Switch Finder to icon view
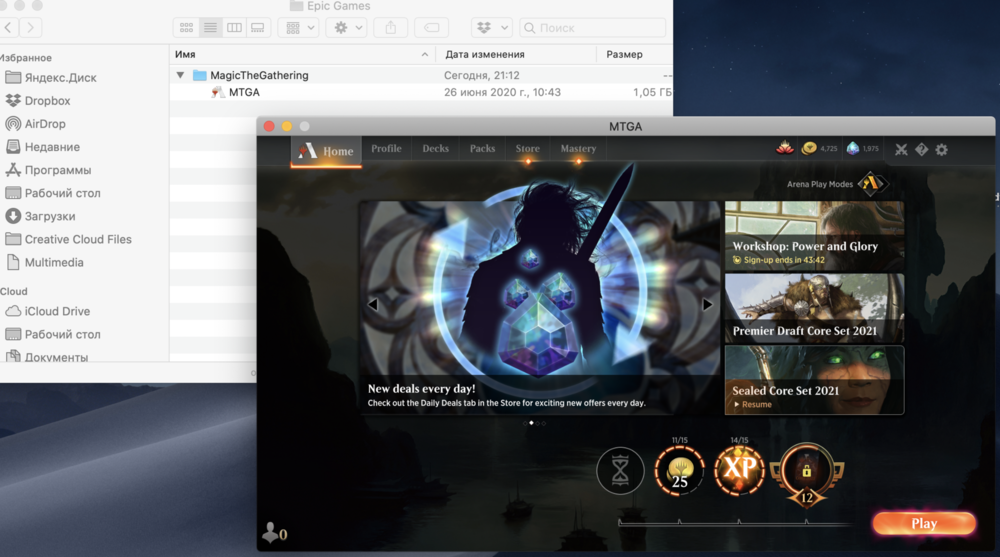This screenshot has width=1000, height=557. pos(185,28)
